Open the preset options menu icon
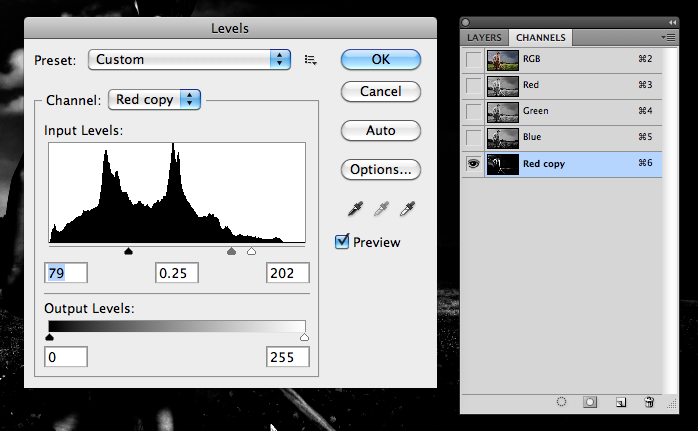 [310, 60]
